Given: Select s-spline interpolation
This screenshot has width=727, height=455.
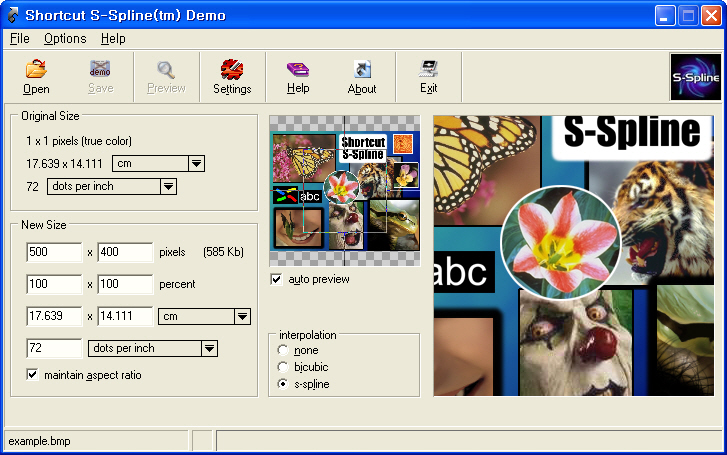Looking at the screenshot, I should [282, 384].
